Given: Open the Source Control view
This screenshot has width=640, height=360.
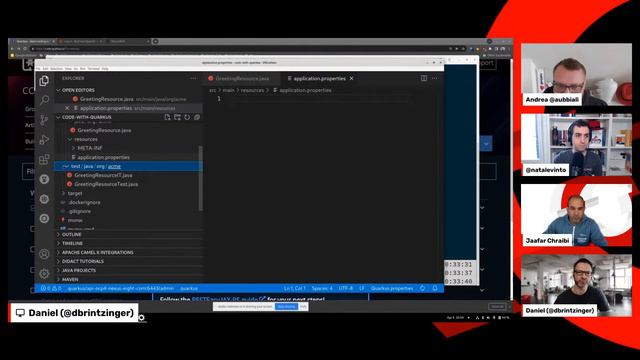Looking at the screenshot, I should pyautogui.click(x=44, y=120).
